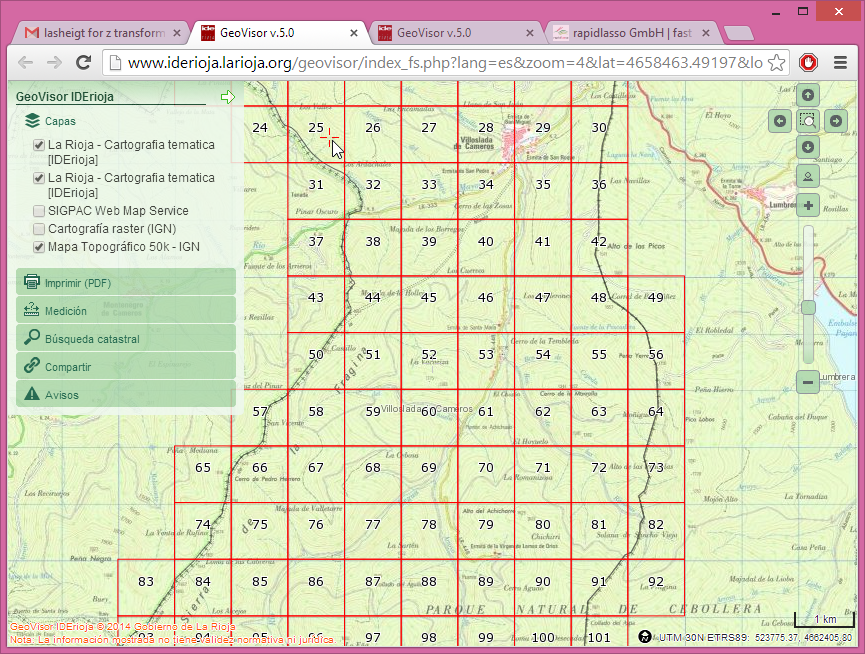Activate the zoom-to-box magnifier tool
Viewport: 865px width, 654px height.
(808, 121)
